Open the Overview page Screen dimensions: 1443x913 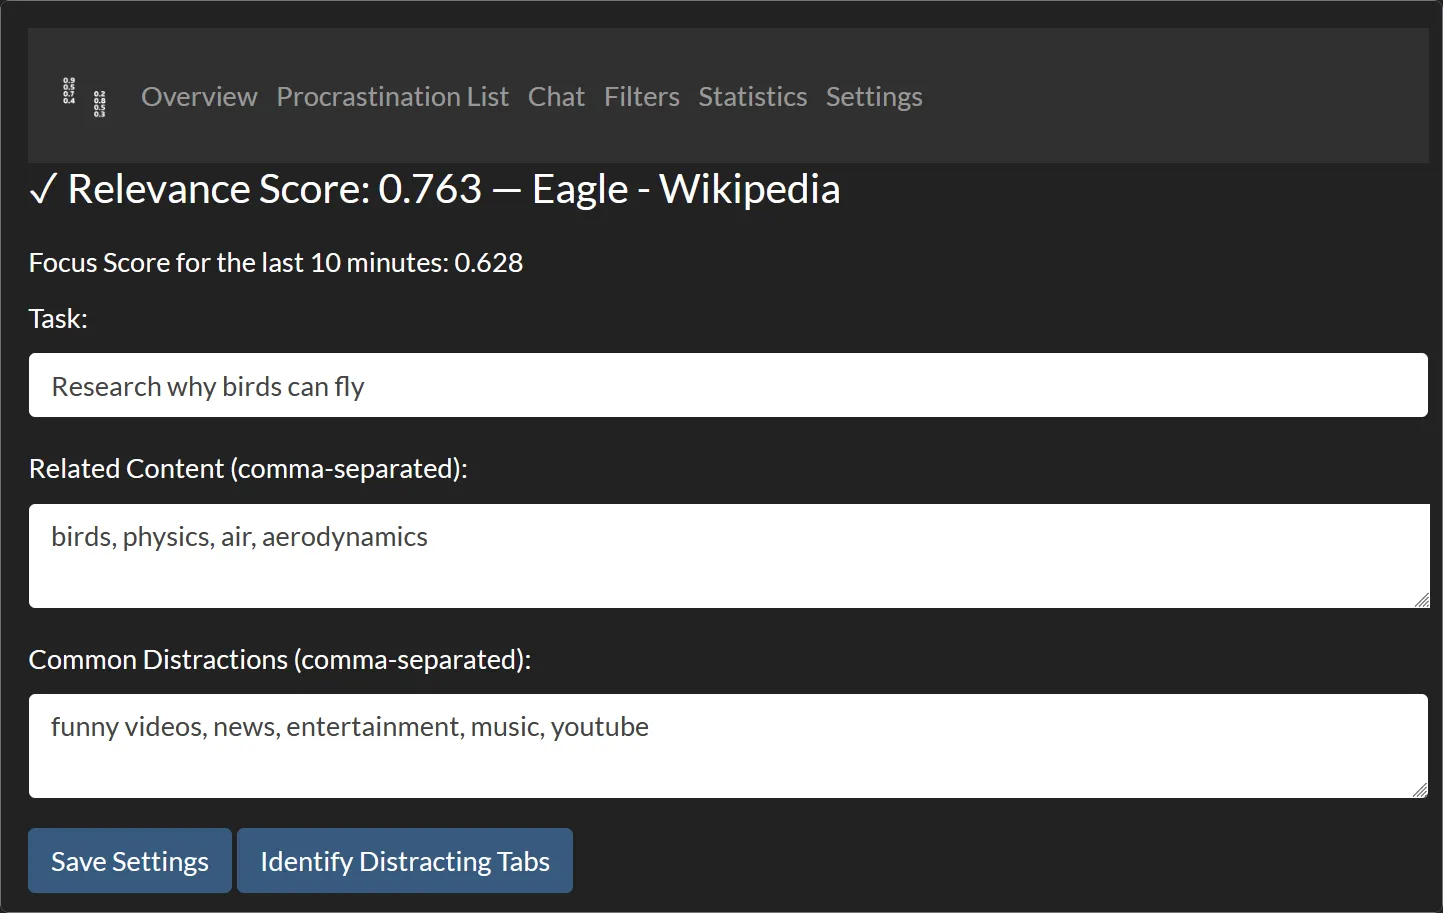coord(199,97)
